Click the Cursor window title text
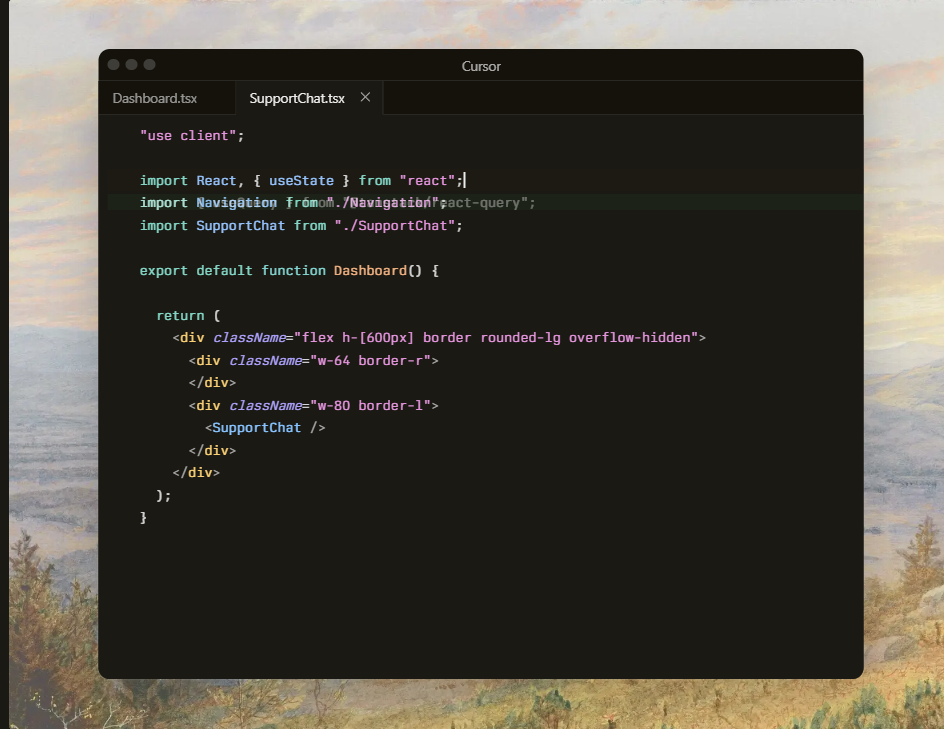The image size is (944, 729). coord(481,66)
